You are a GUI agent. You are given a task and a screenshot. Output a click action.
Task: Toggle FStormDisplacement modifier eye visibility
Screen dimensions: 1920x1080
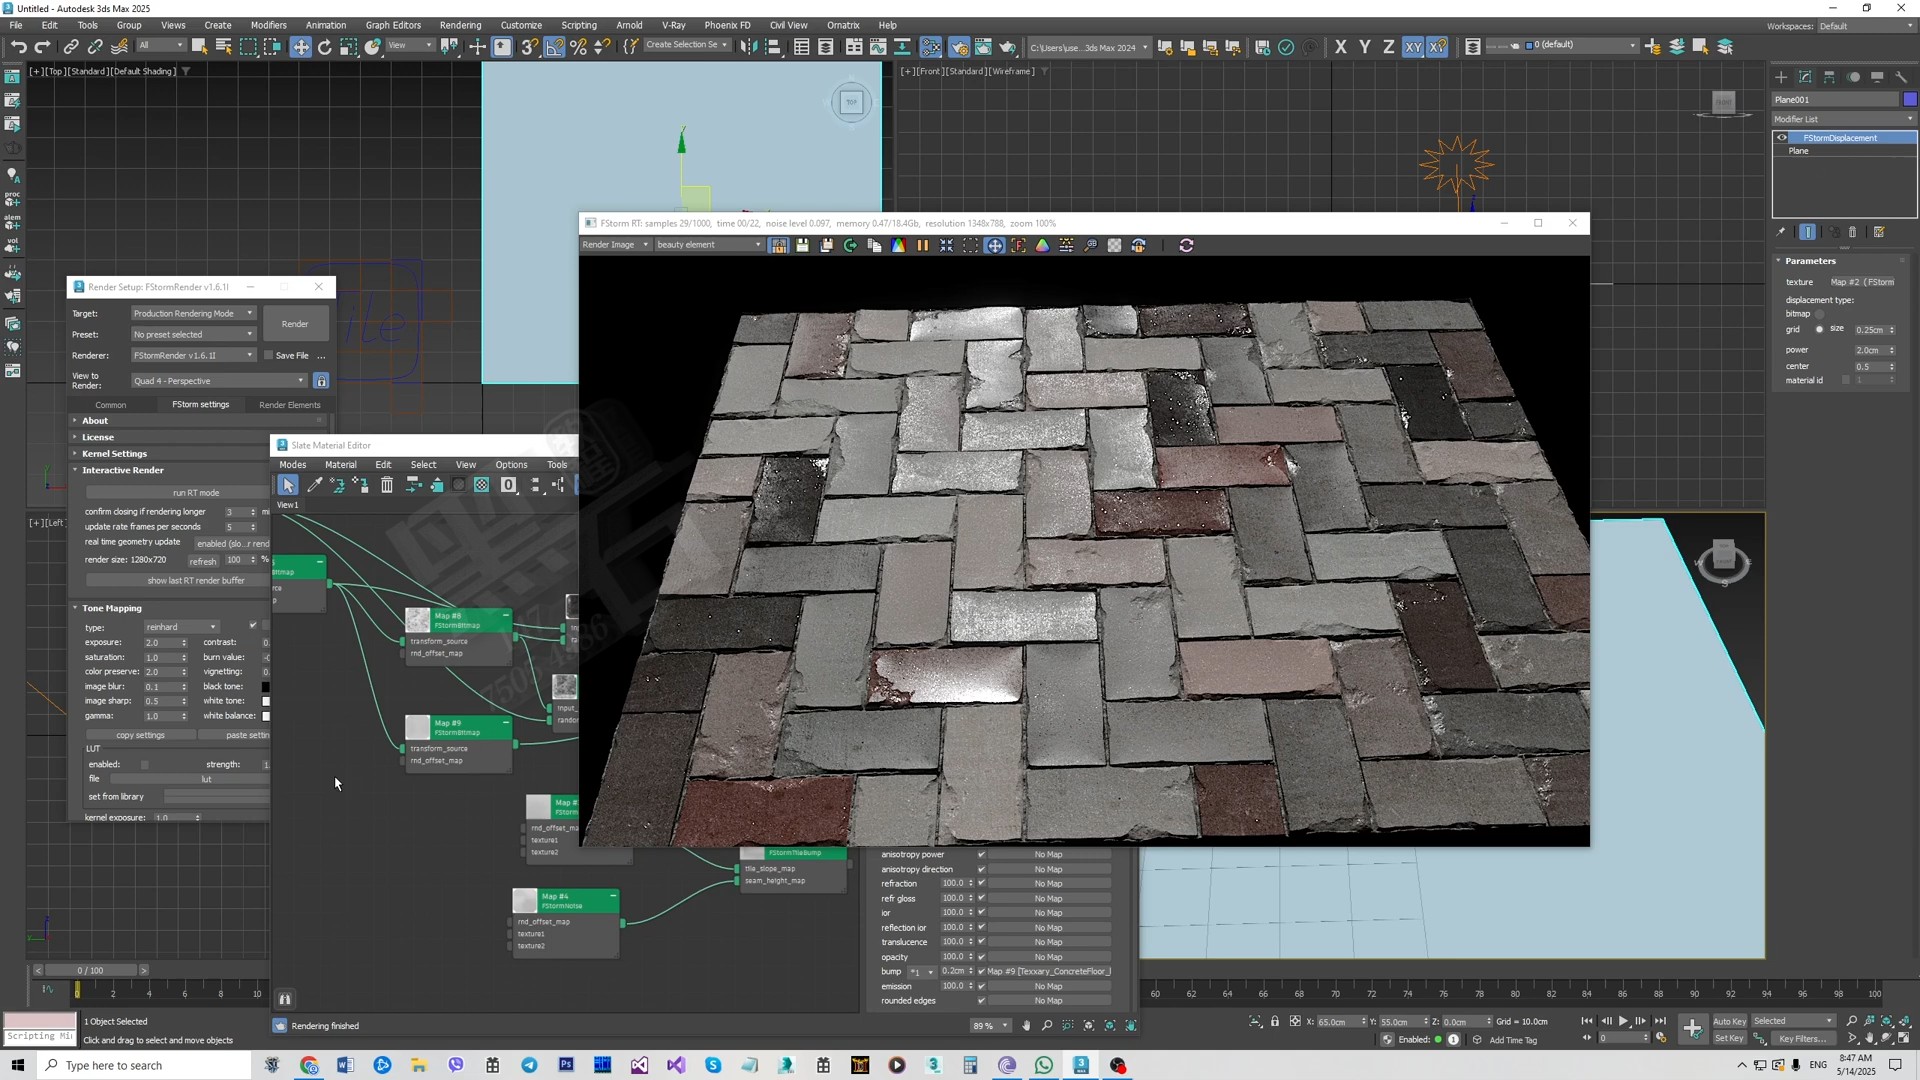click(x=1782, y=138)
